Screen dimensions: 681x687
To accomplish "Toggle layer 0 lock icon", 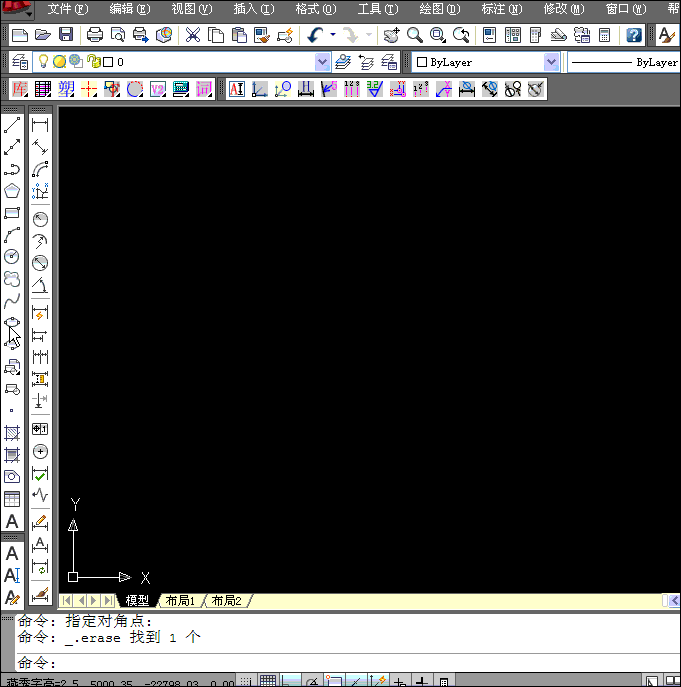I will (x=93, y=61).
